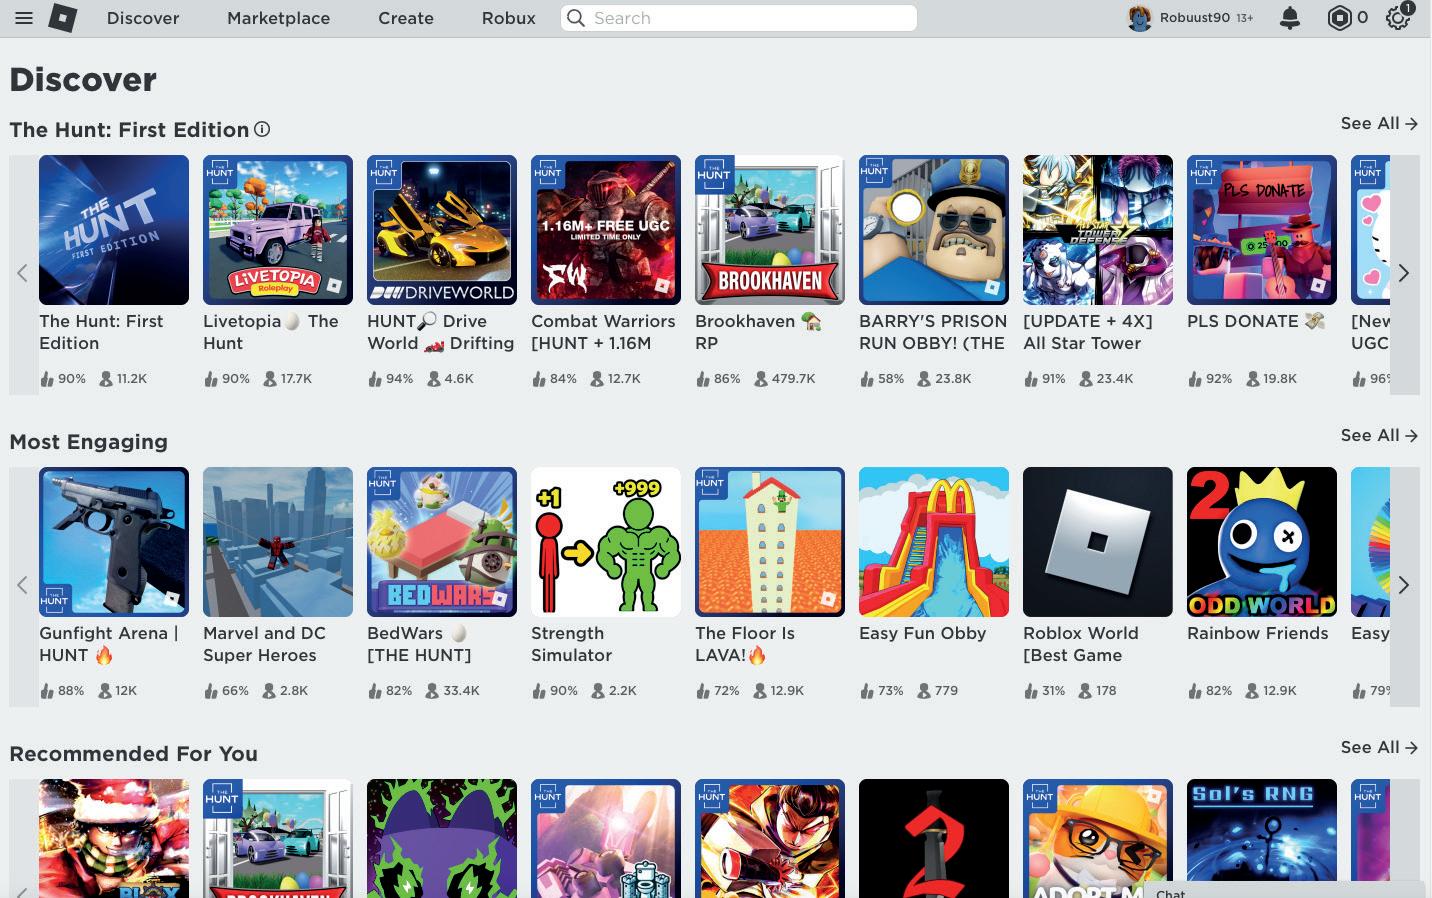Click 'The Hunt: First Edition' game title
This screenshot has width=1432, height=898.
(101, 332)
